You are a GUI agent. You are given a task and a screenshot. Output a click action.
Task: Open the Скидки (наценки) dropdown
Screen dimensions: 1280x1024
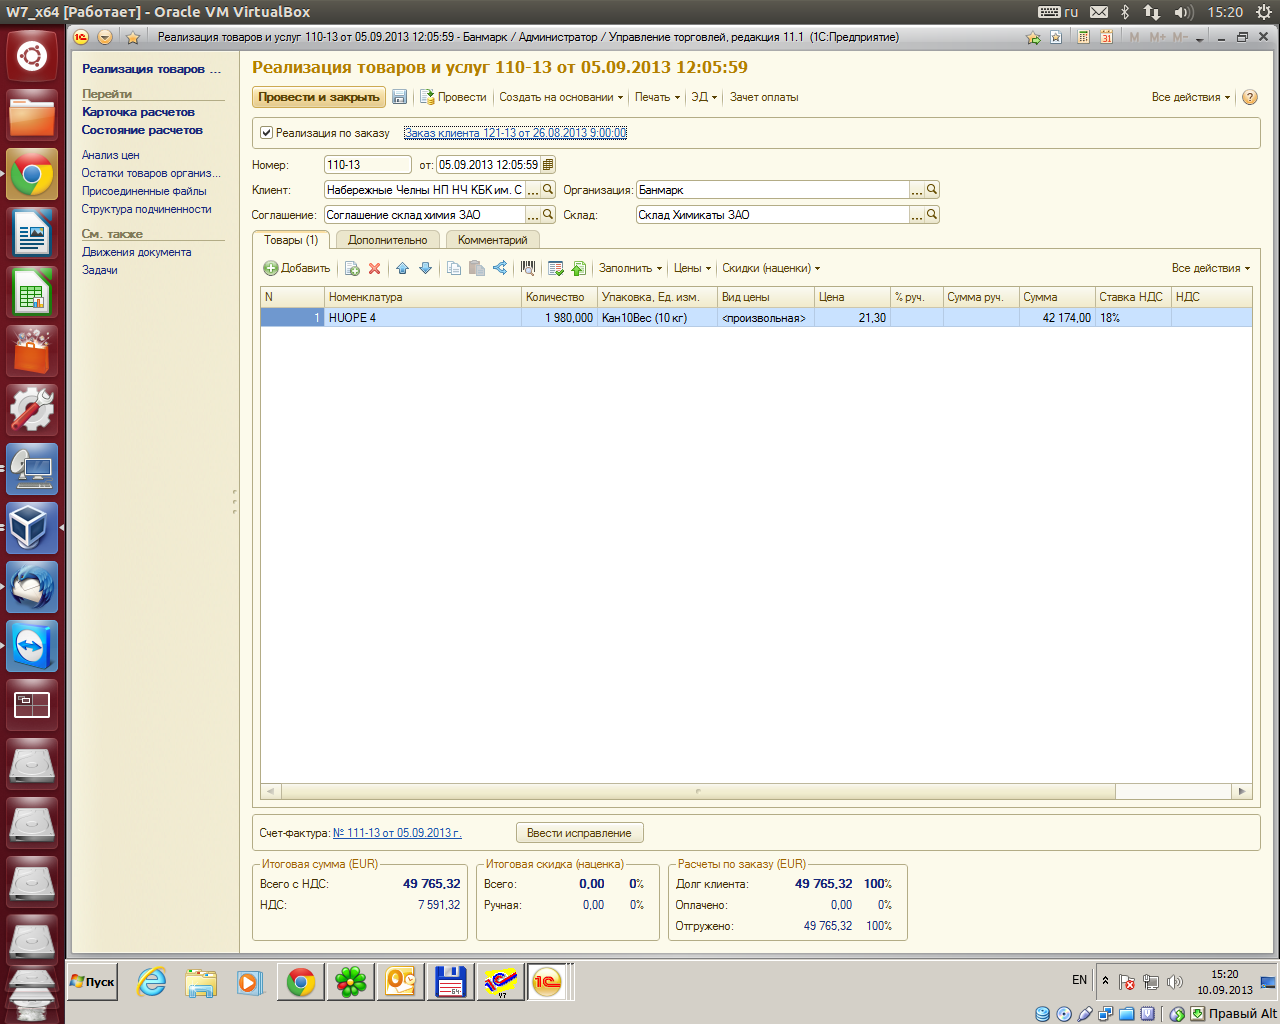pos(771,268)
